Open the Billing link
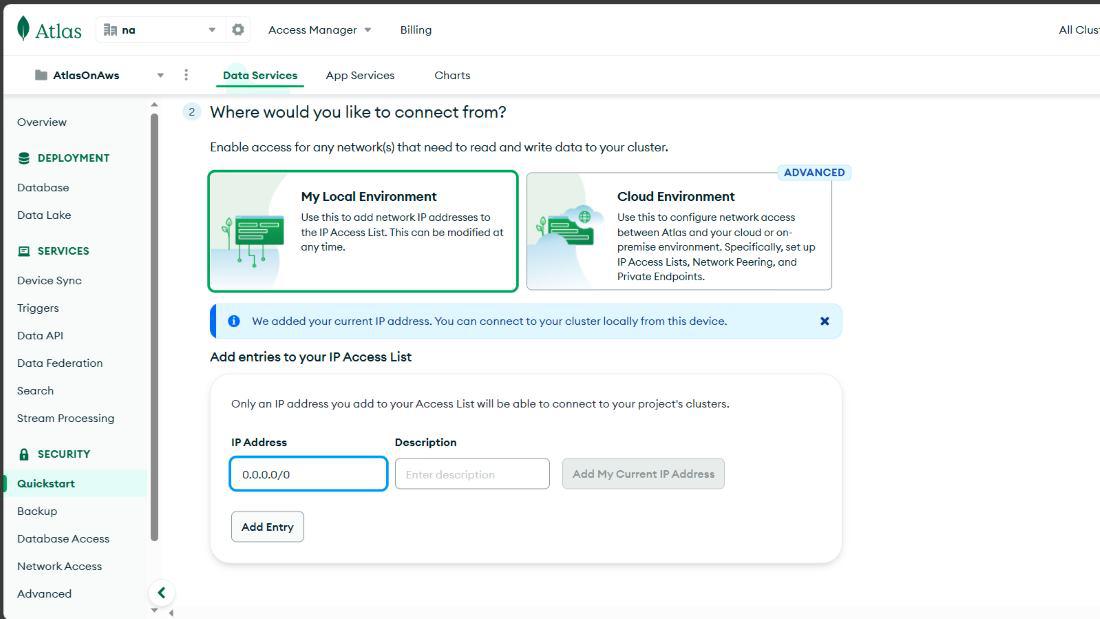This screenshot has width=1100, height=619. [x=416, y=30]
